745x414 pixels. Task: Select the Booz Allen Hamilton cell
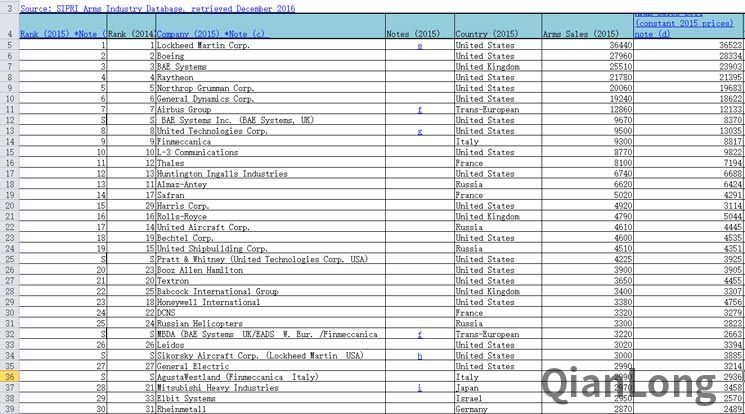click(x=270, y=270)
